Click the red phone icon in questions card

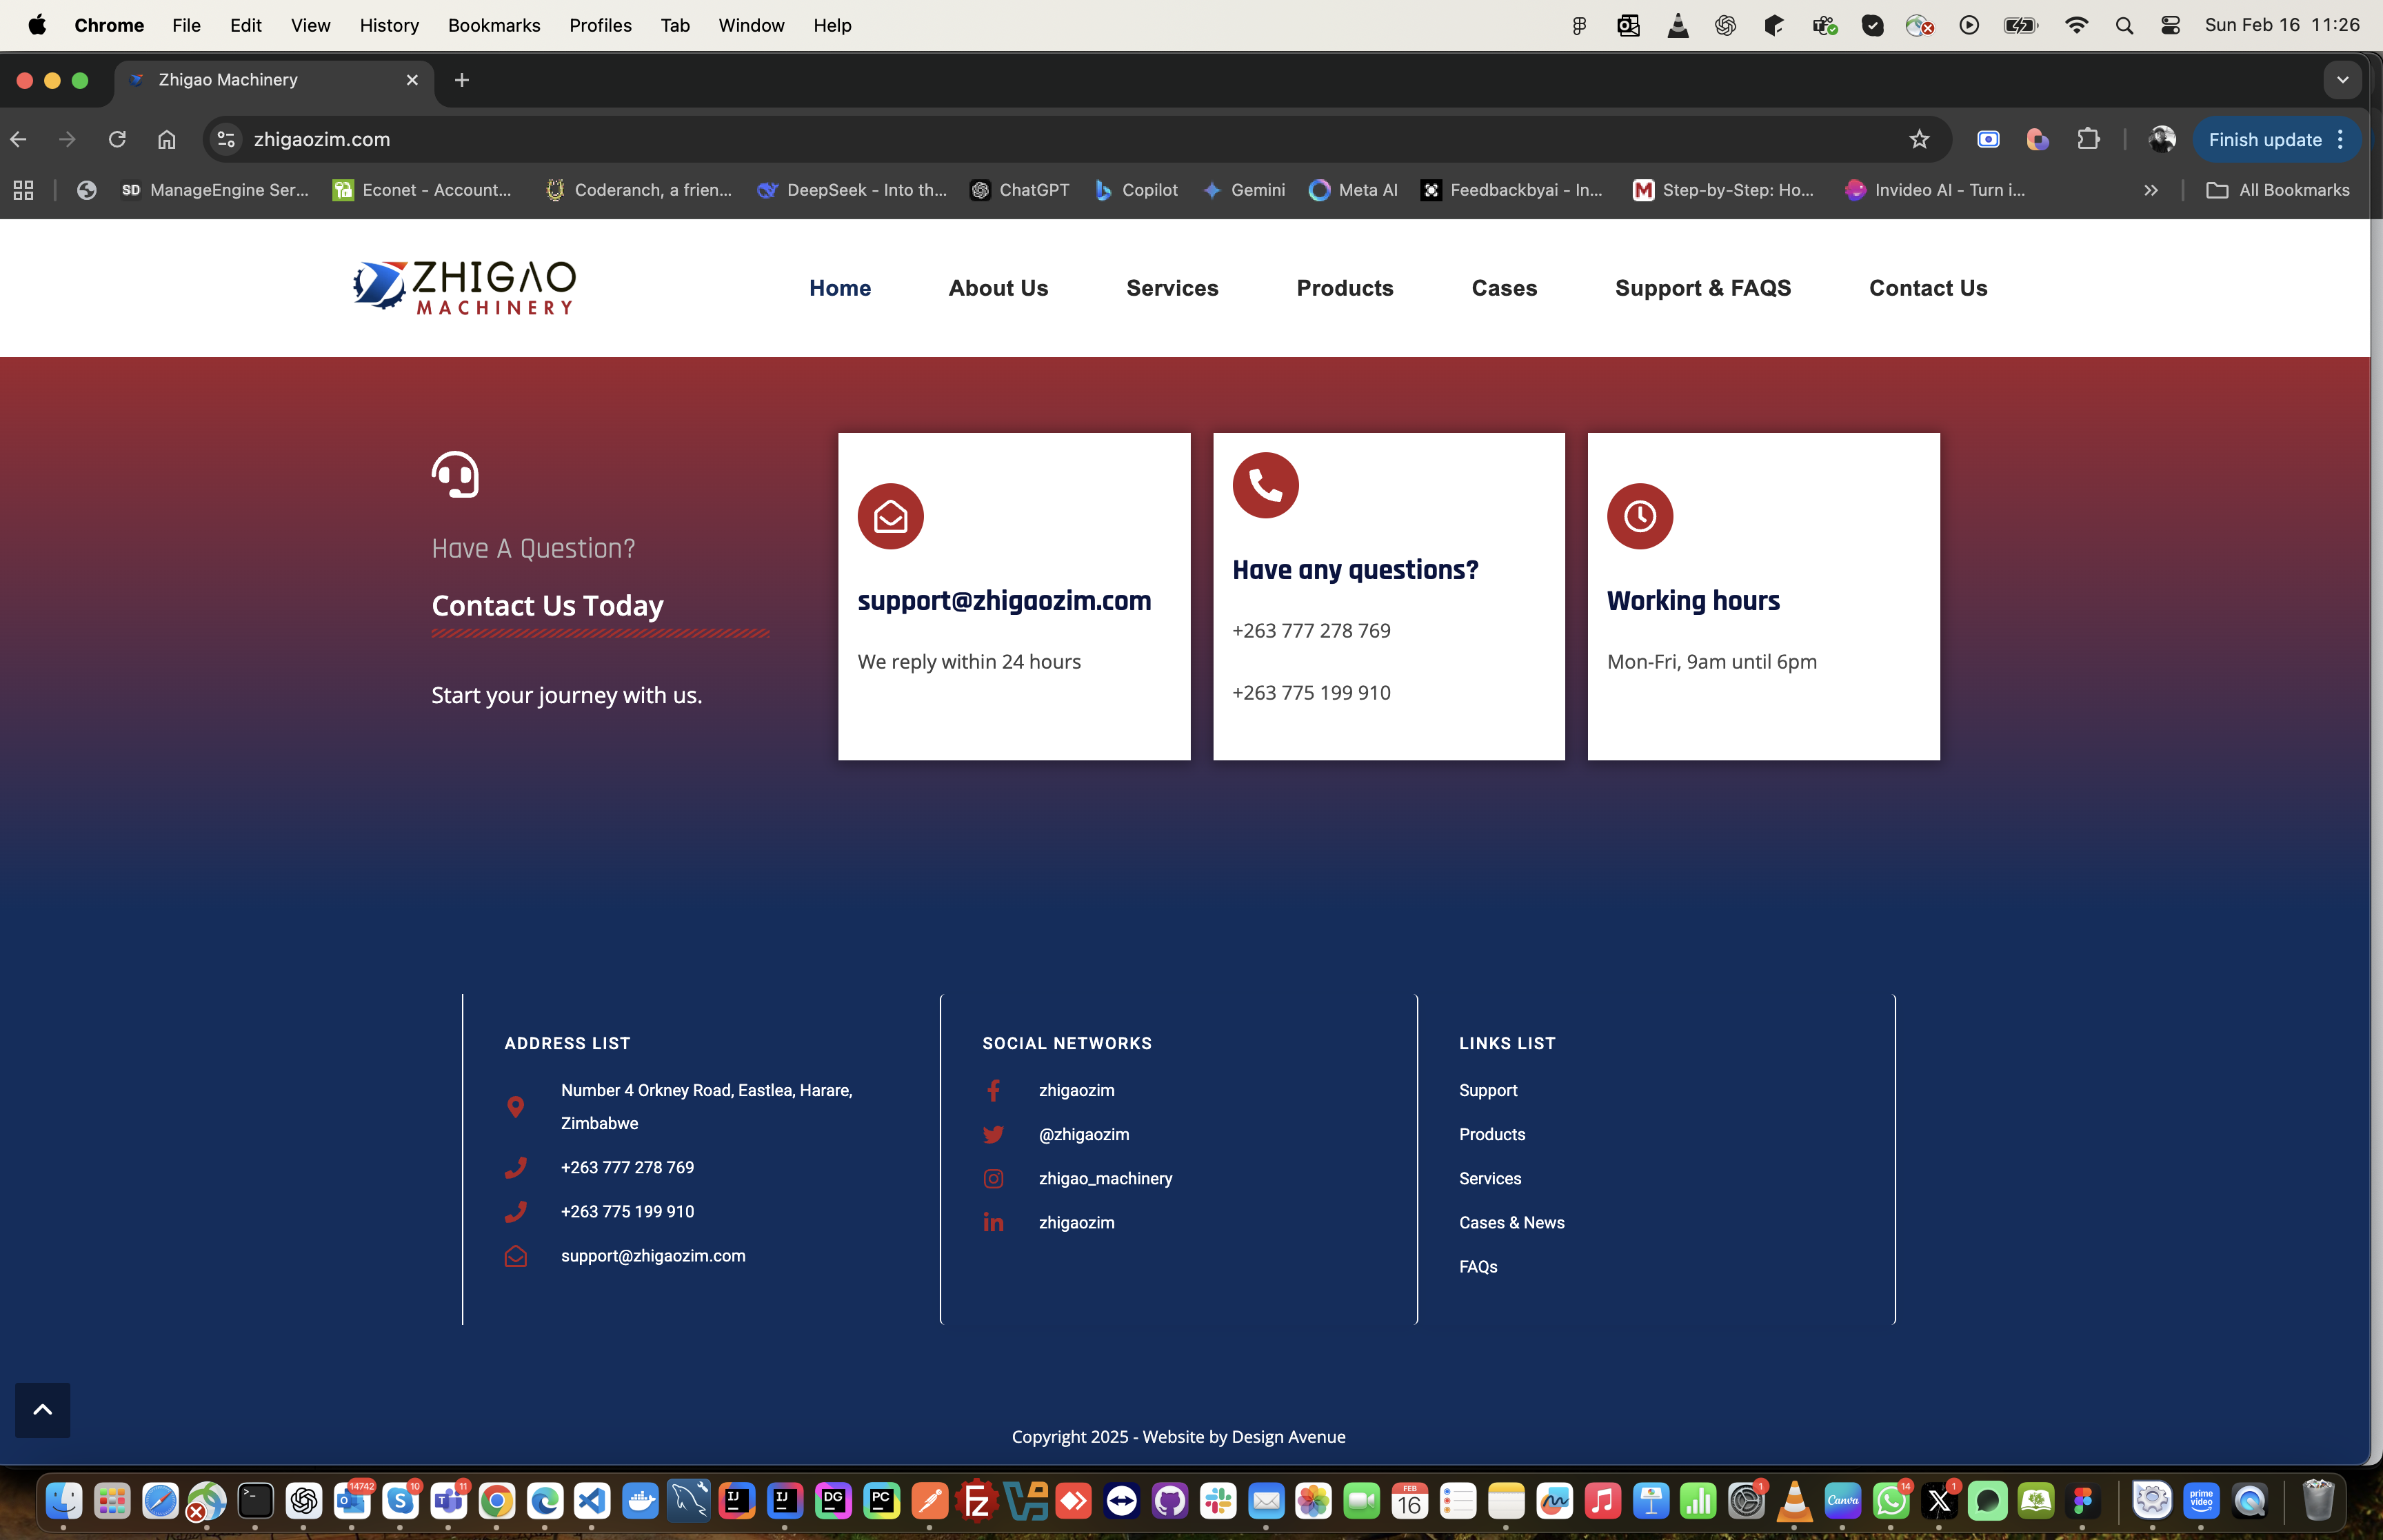click(1265, 486)
